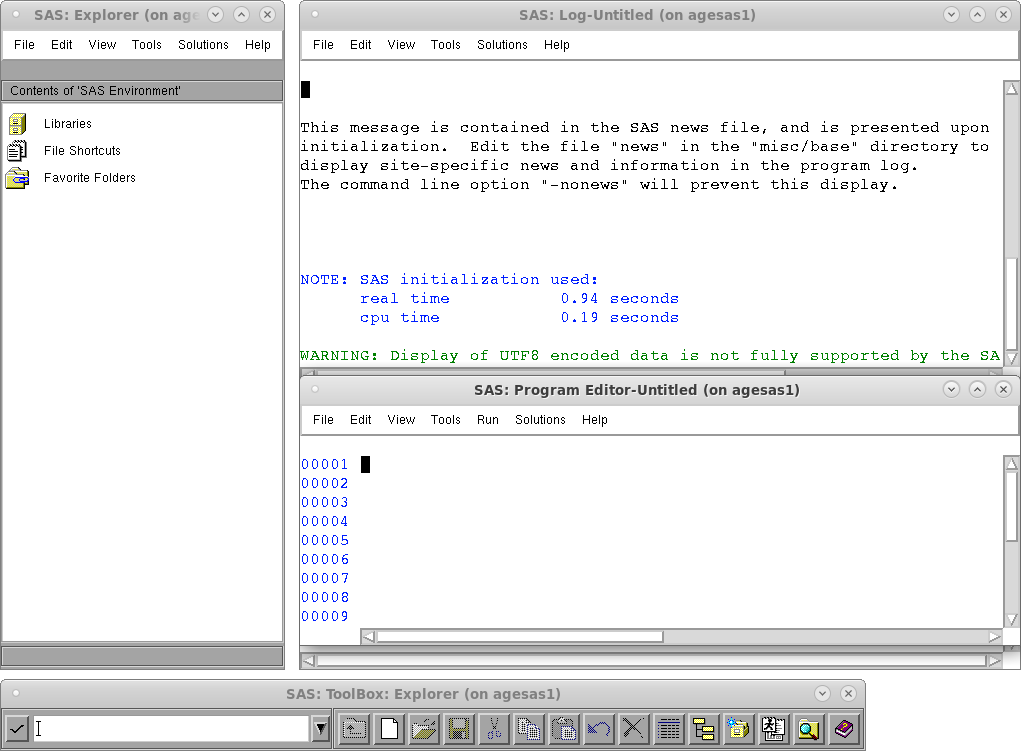The width and height of the screenshot is (1021, 751).
Task: Click the Undo arrow icon
Action: pos(598,729)
